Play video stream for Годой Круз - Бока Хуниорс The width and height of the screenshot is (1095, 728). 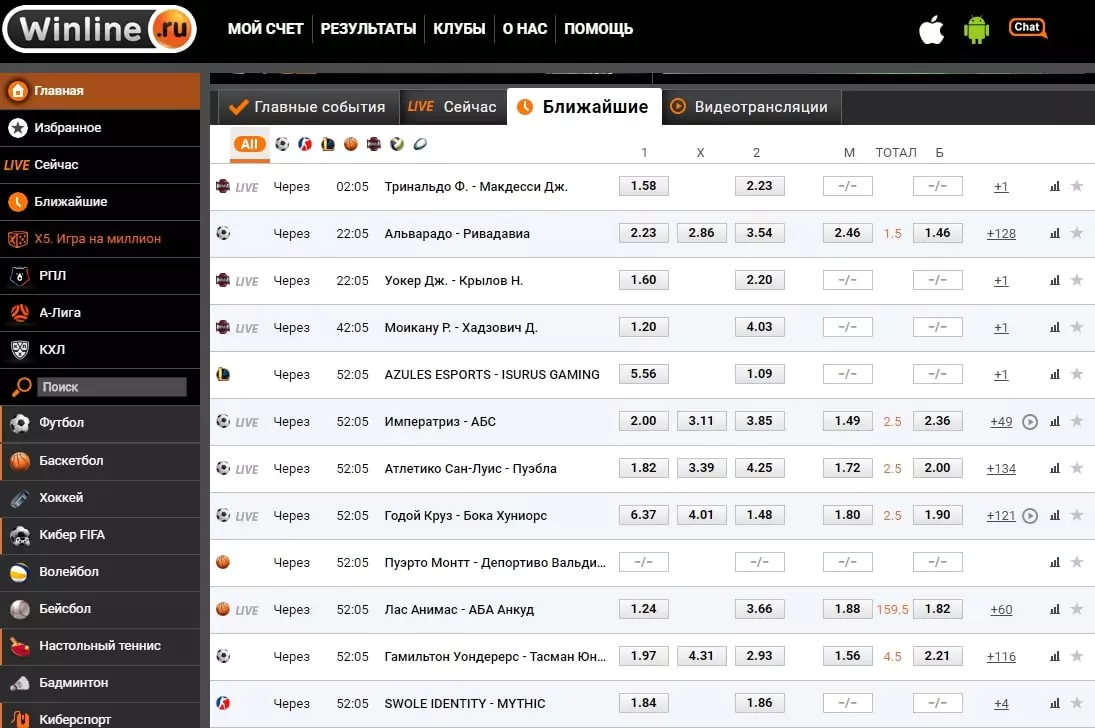(1030, 516)
